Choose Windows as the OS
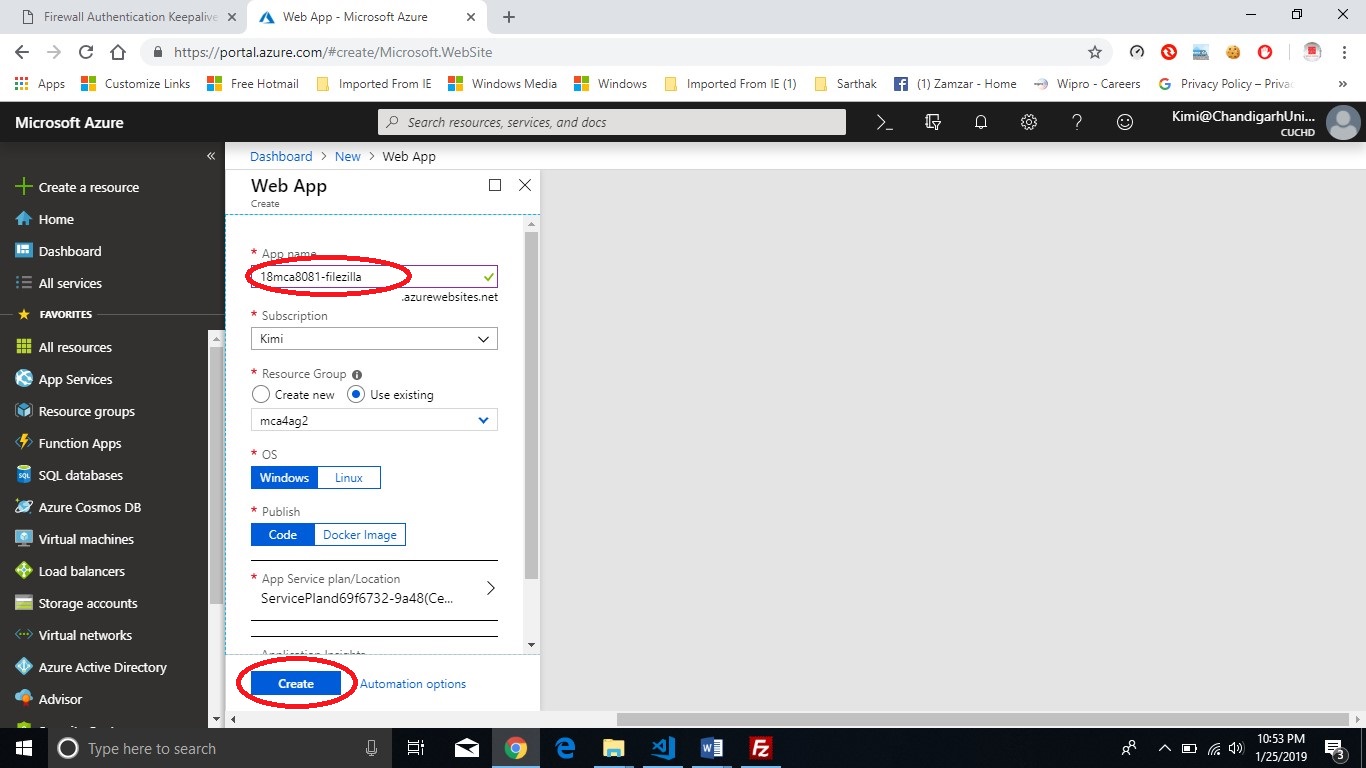The image size is (1366, 768). click(x=284, y=478)
